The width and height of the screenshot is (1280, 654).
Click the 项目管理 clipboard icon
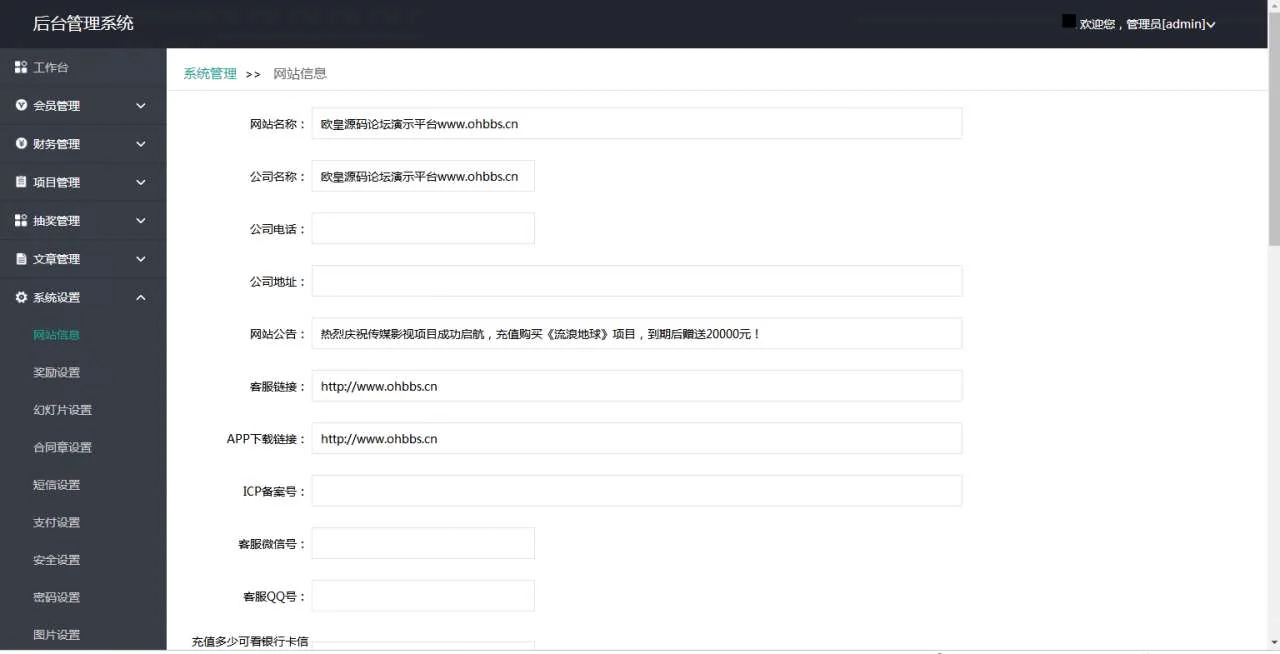[21, 182]
